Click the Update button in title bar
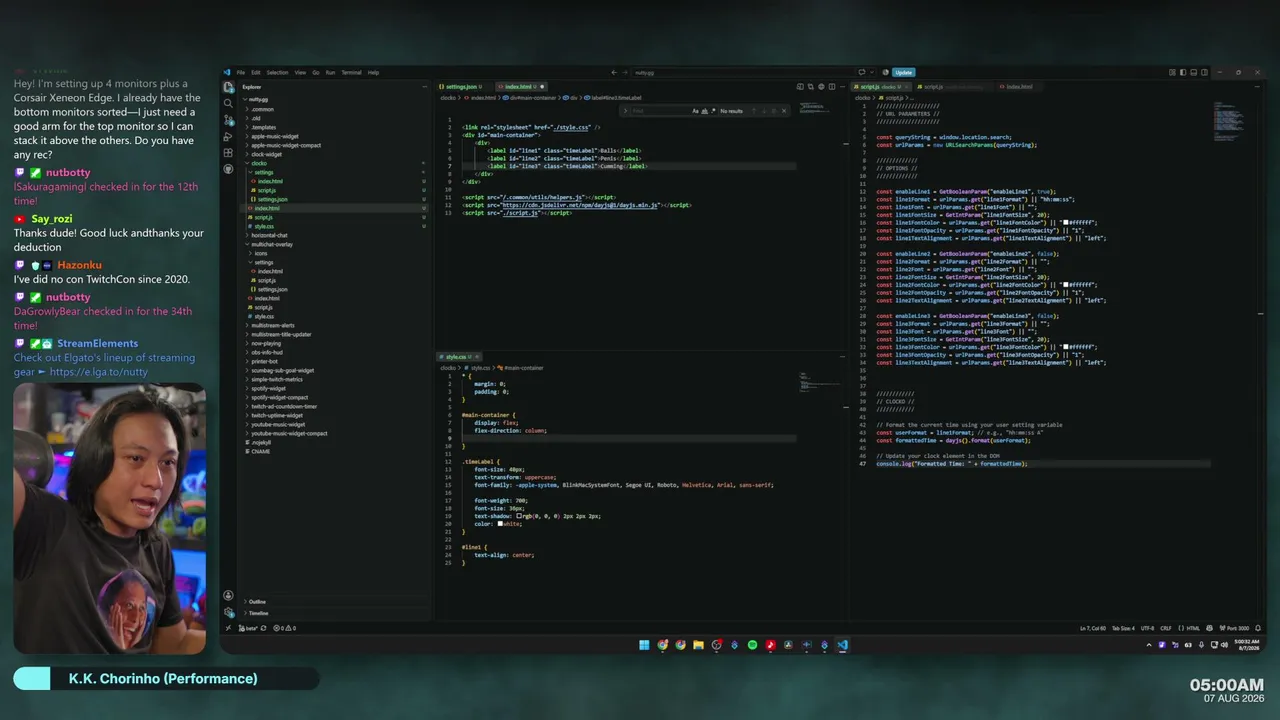The height and width of the screenshot is (720, 1280). [903, 72]
